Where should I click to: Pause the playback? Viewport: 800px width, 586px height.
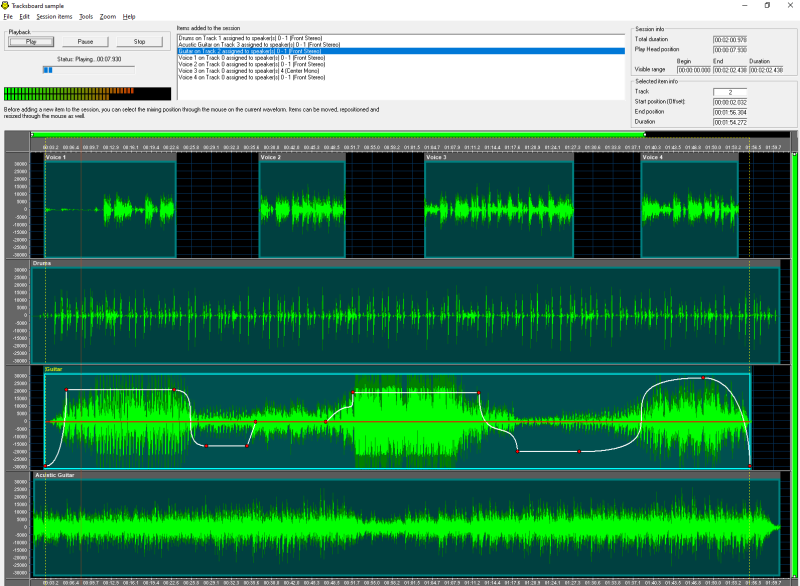pos(85,42)
